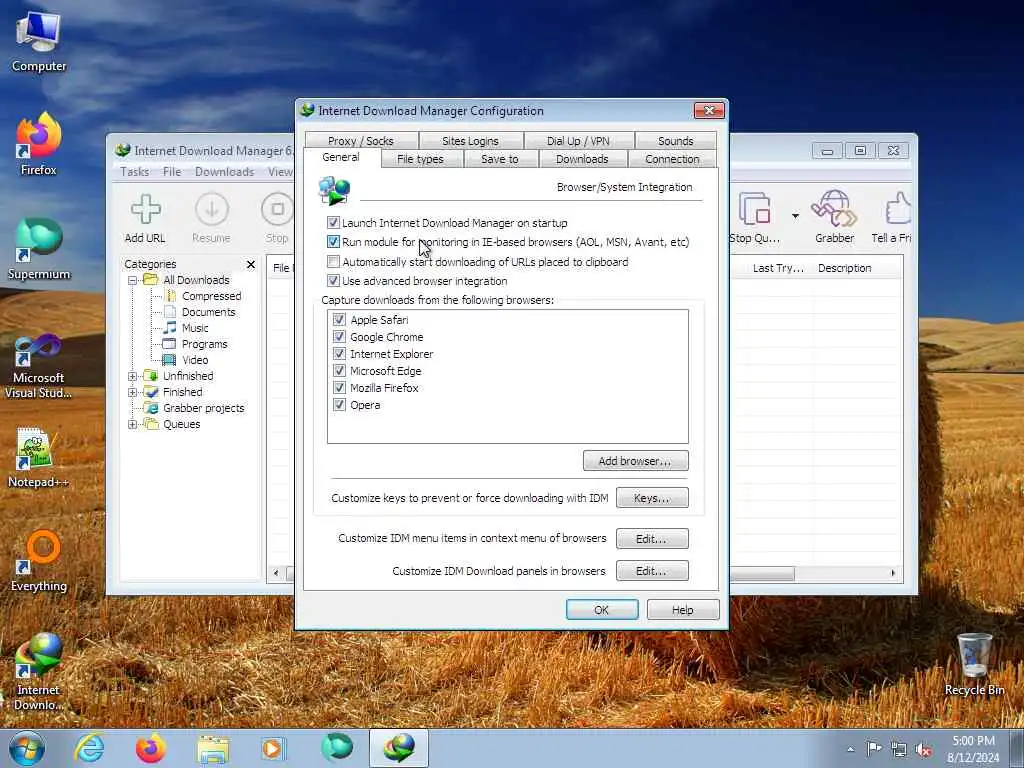The image size is (1024, 768).
Task: Open Action Center flag tray icon
Action: click(x=874, y=748)
